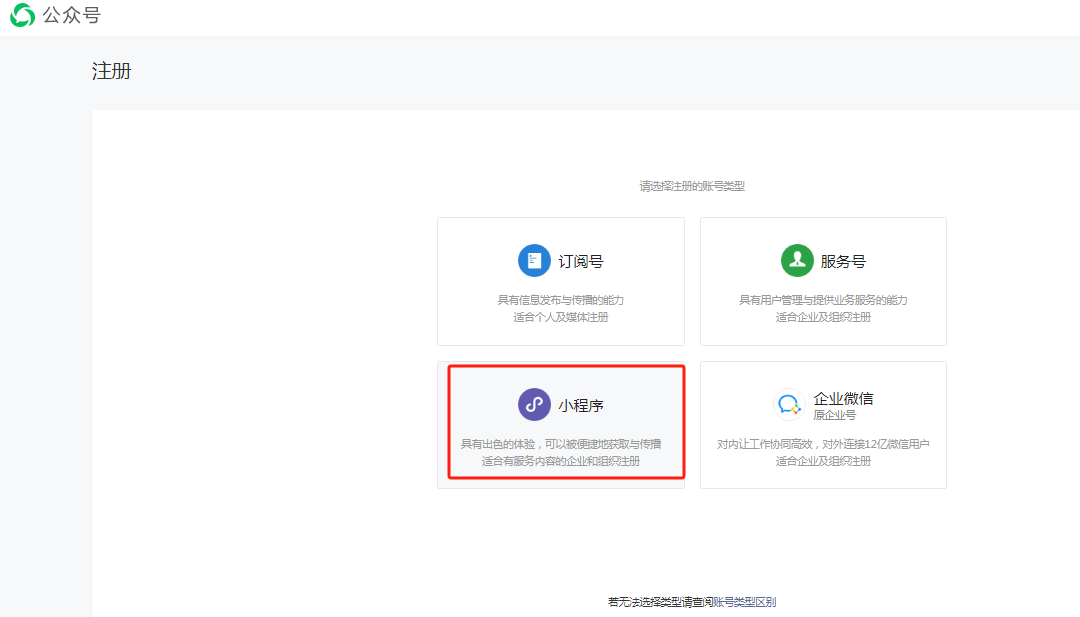Image resolution: width=1080 pixels, height=617 pixels.
Task: Click 对内让工作协同高效 description line
Action: 823,444
